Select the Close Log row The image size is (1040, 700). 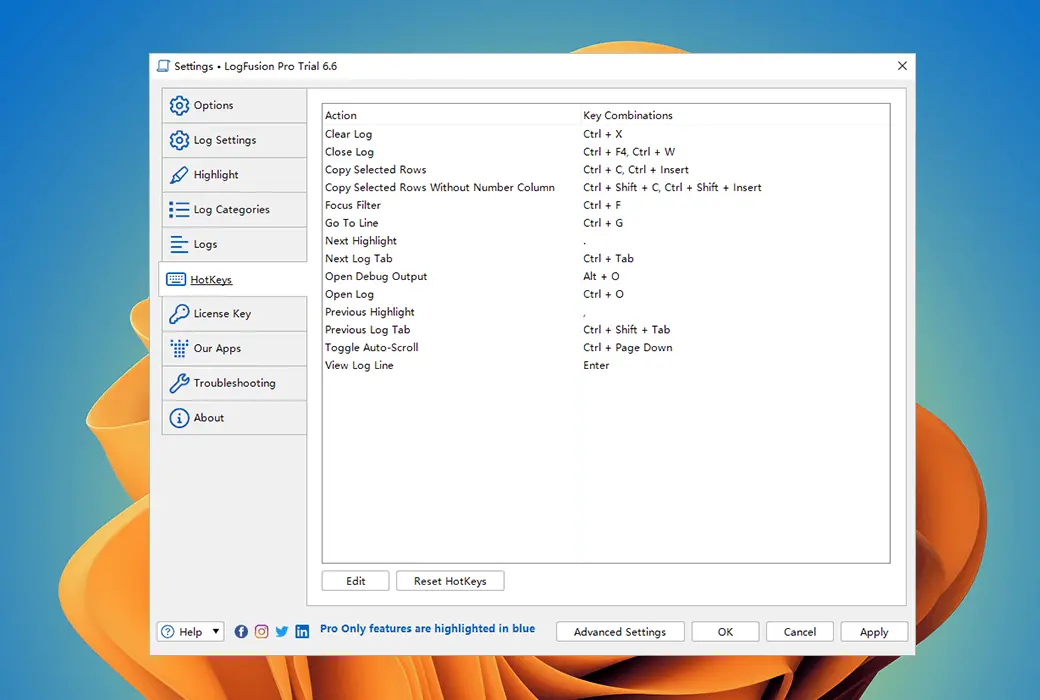pos(606,152)
